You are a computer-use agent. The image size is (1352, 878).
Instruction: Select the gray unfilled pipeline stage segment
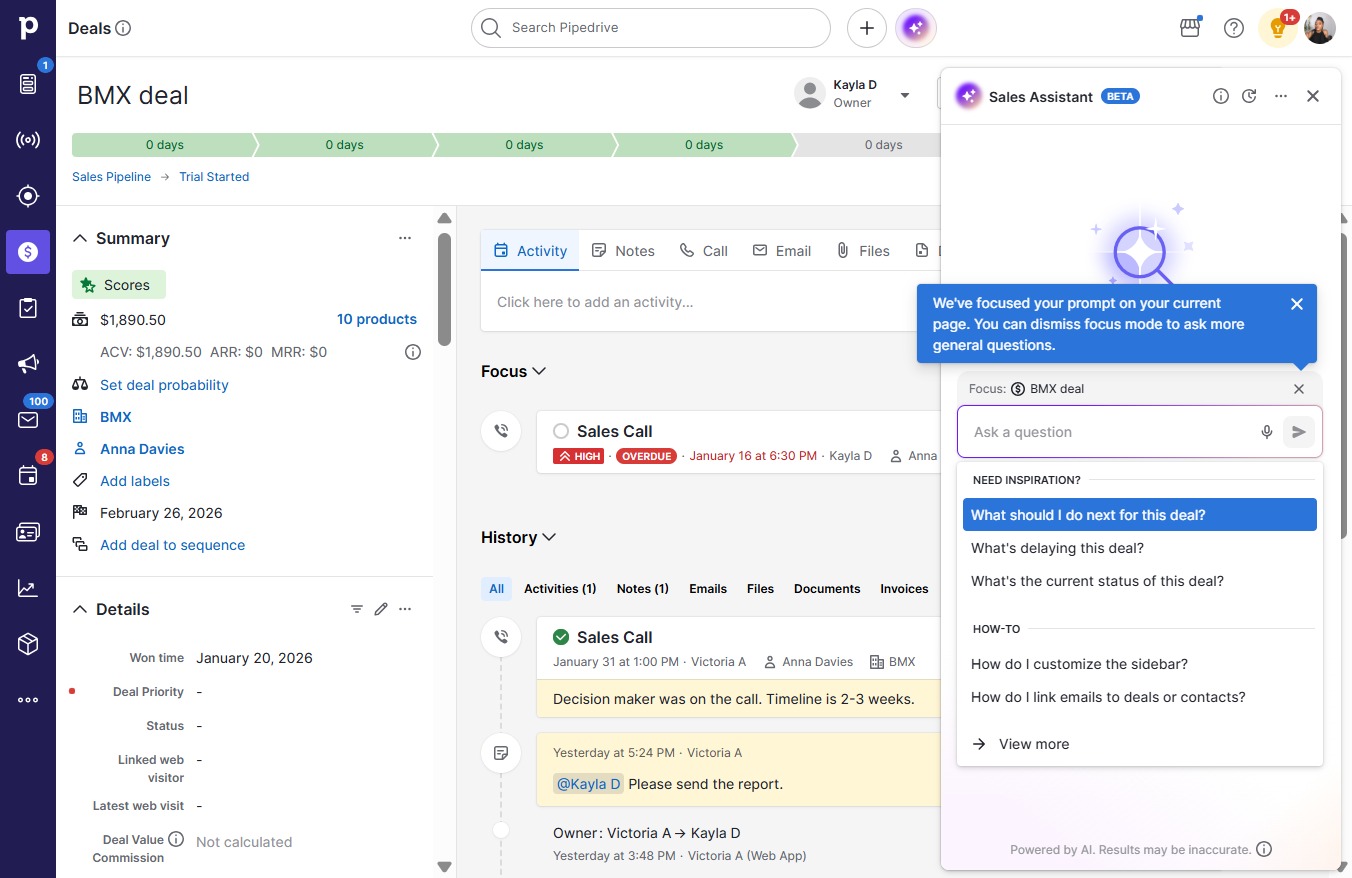[x=868, y=145]
